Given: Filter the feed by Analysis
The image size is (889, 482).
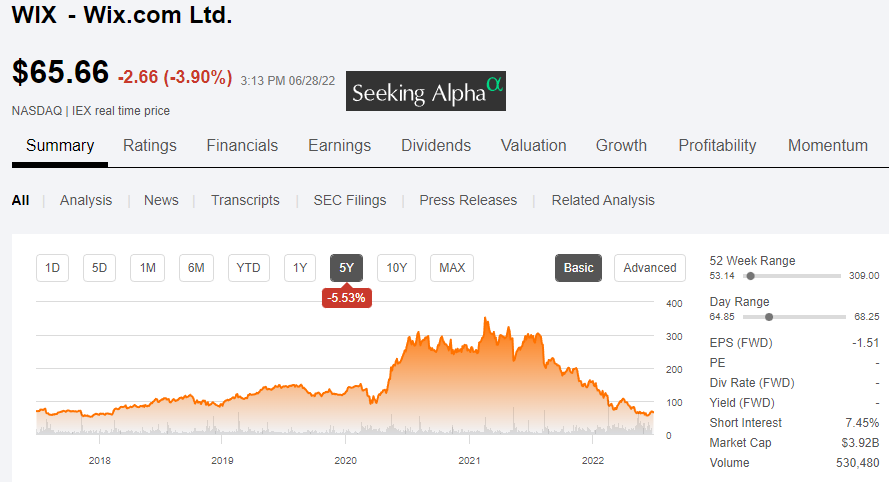Looking at the screenshot, I should [86, 200].
